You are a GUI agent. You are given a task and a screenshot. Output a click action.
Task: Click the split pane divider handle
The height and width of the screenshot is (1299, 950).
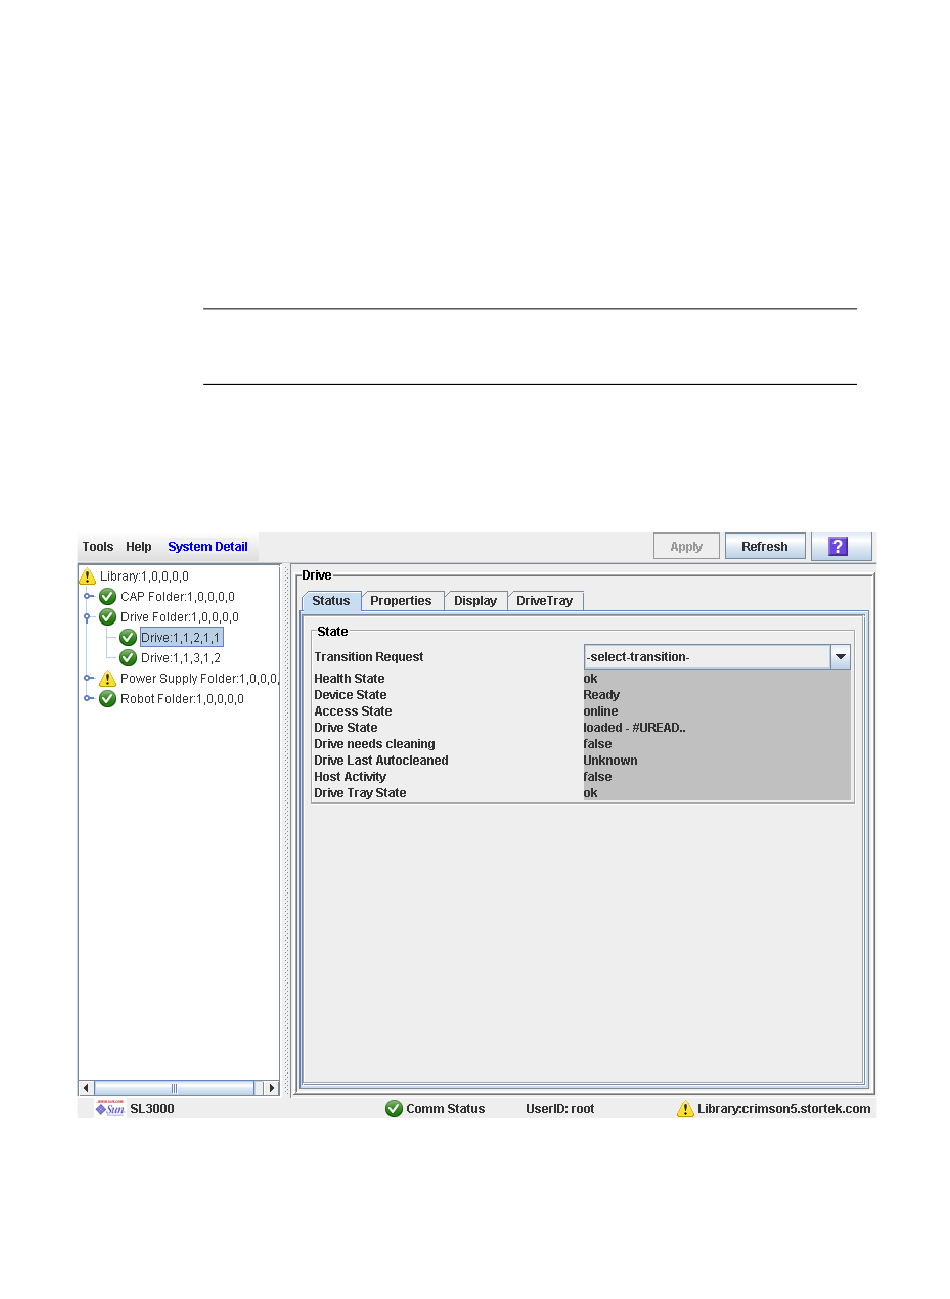pyautogui.click(x=286, y=829)
